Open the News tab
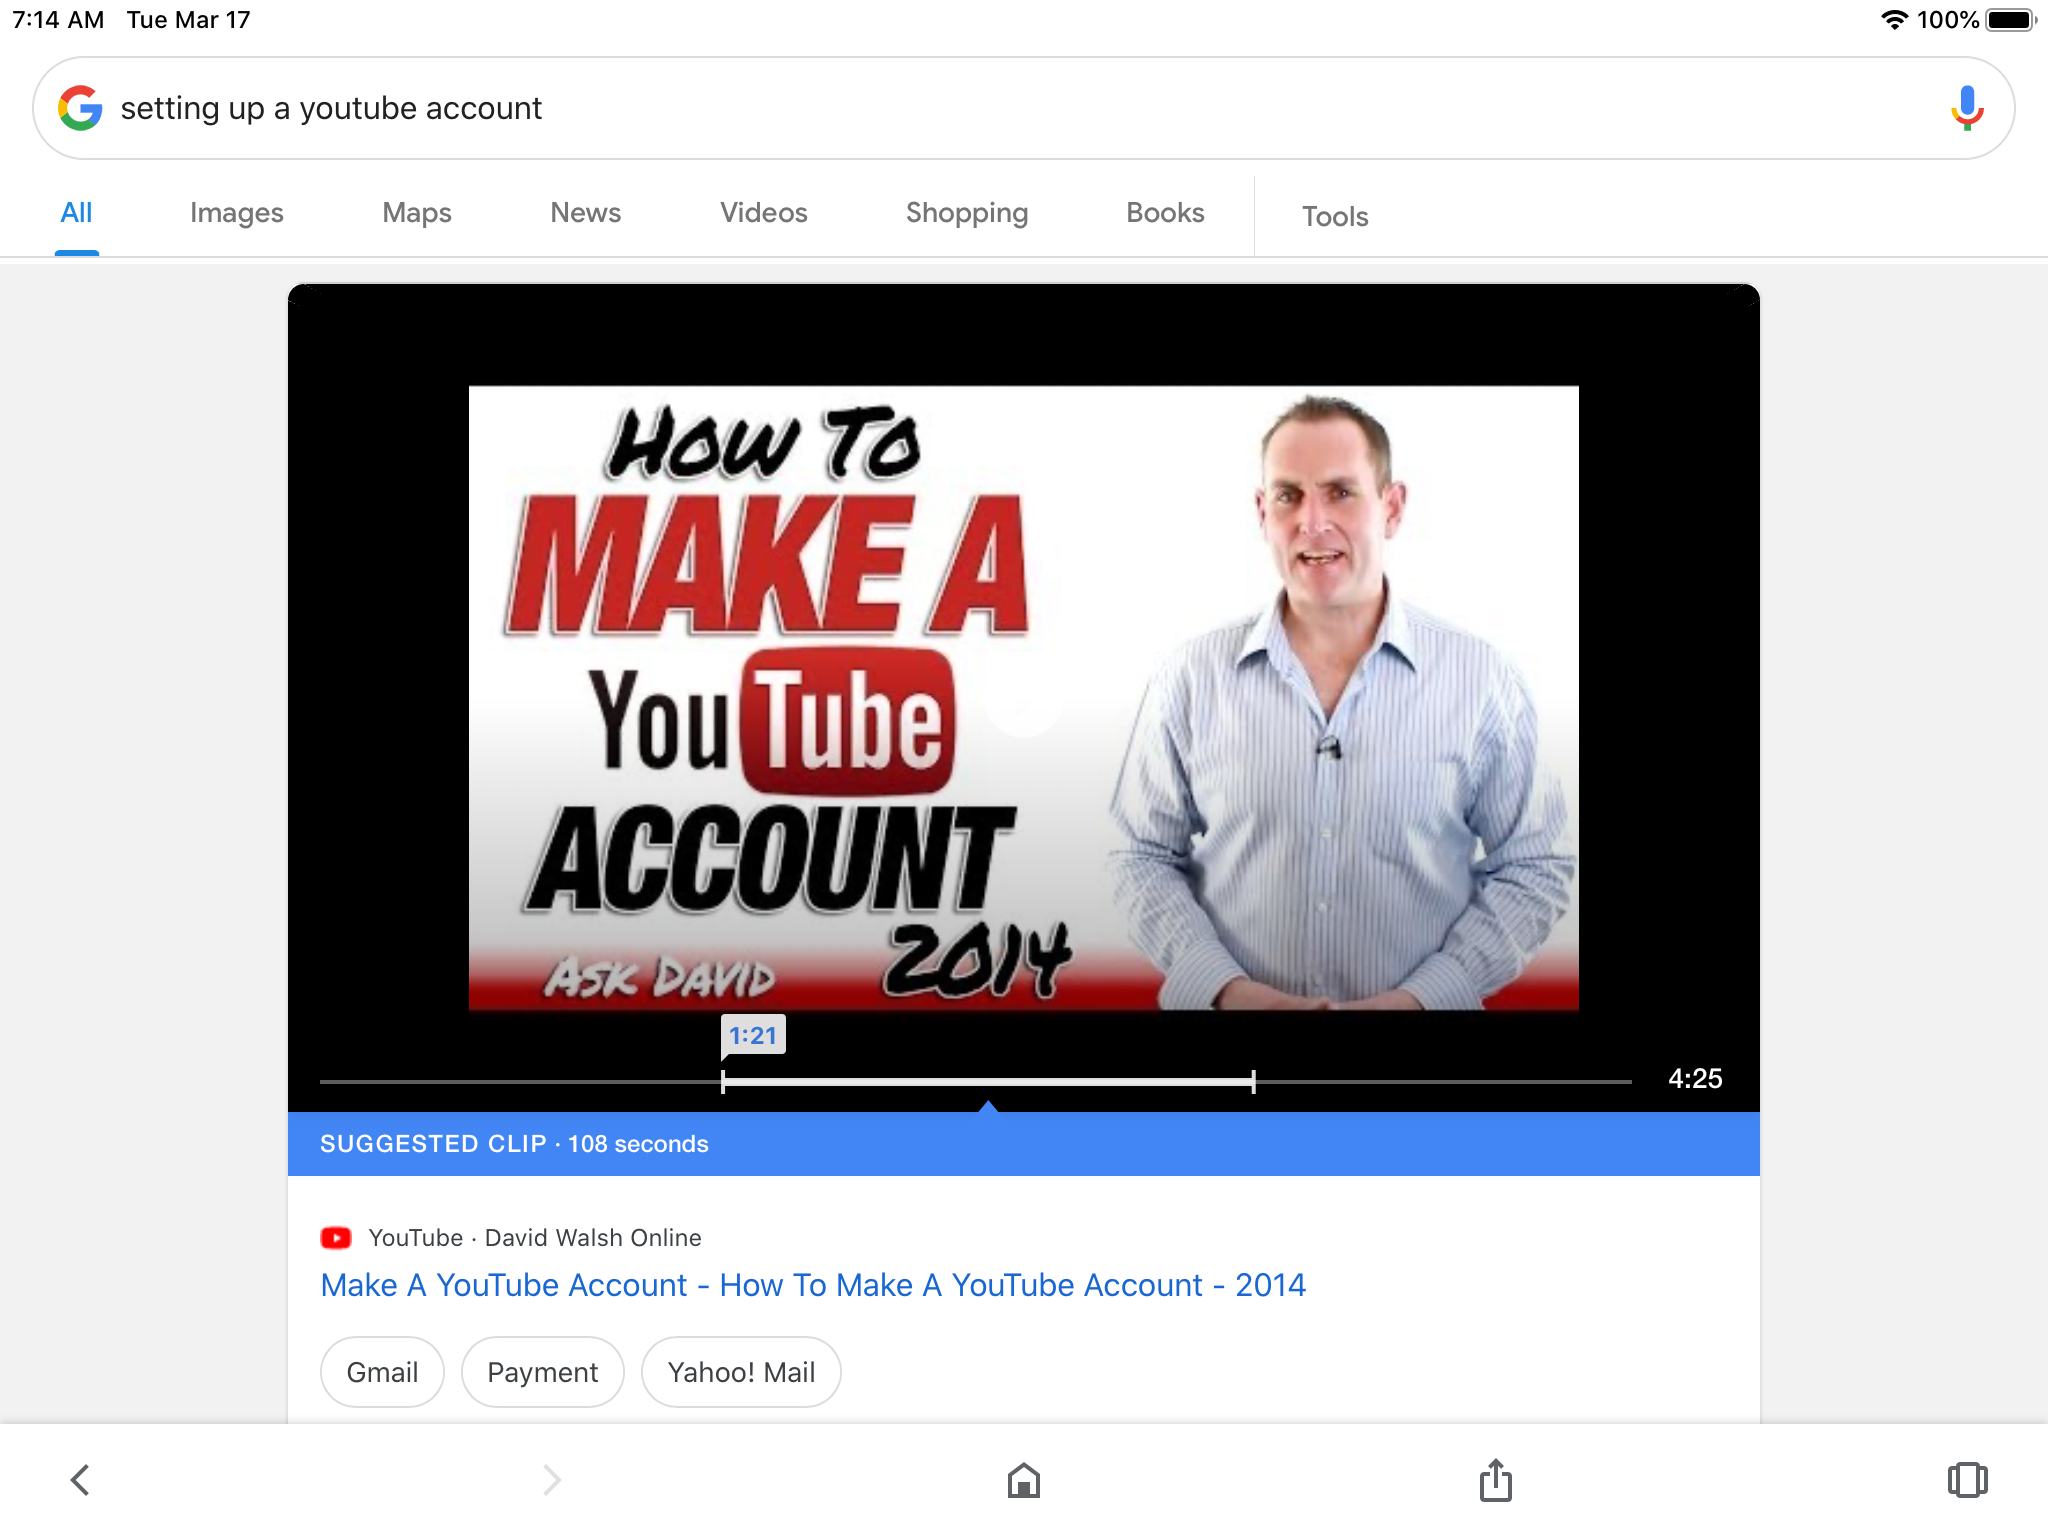 (585, 213)
